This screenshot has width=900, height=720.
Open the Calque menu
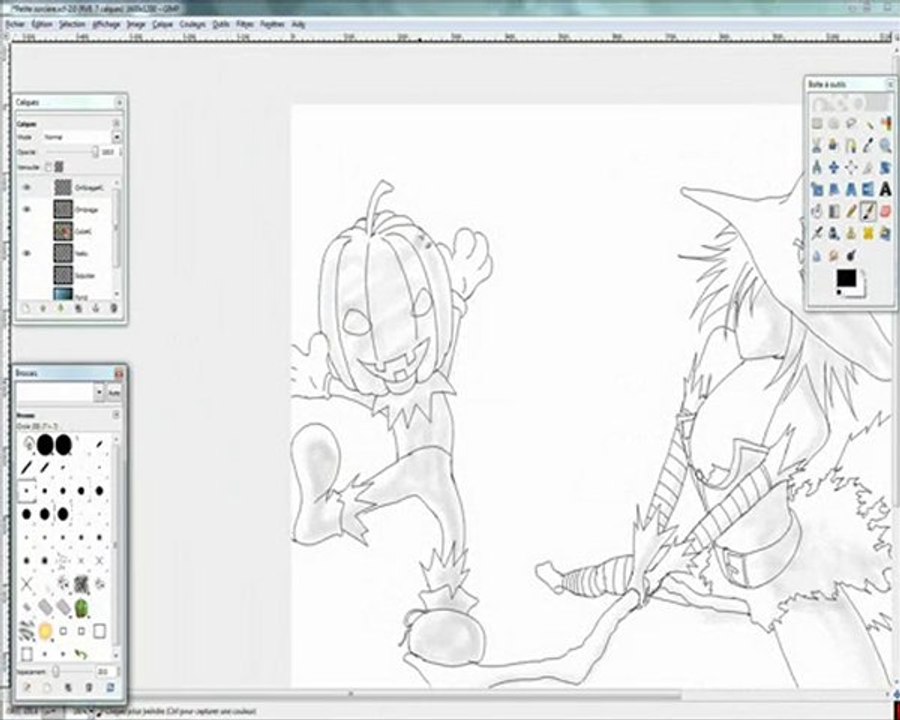162,24
